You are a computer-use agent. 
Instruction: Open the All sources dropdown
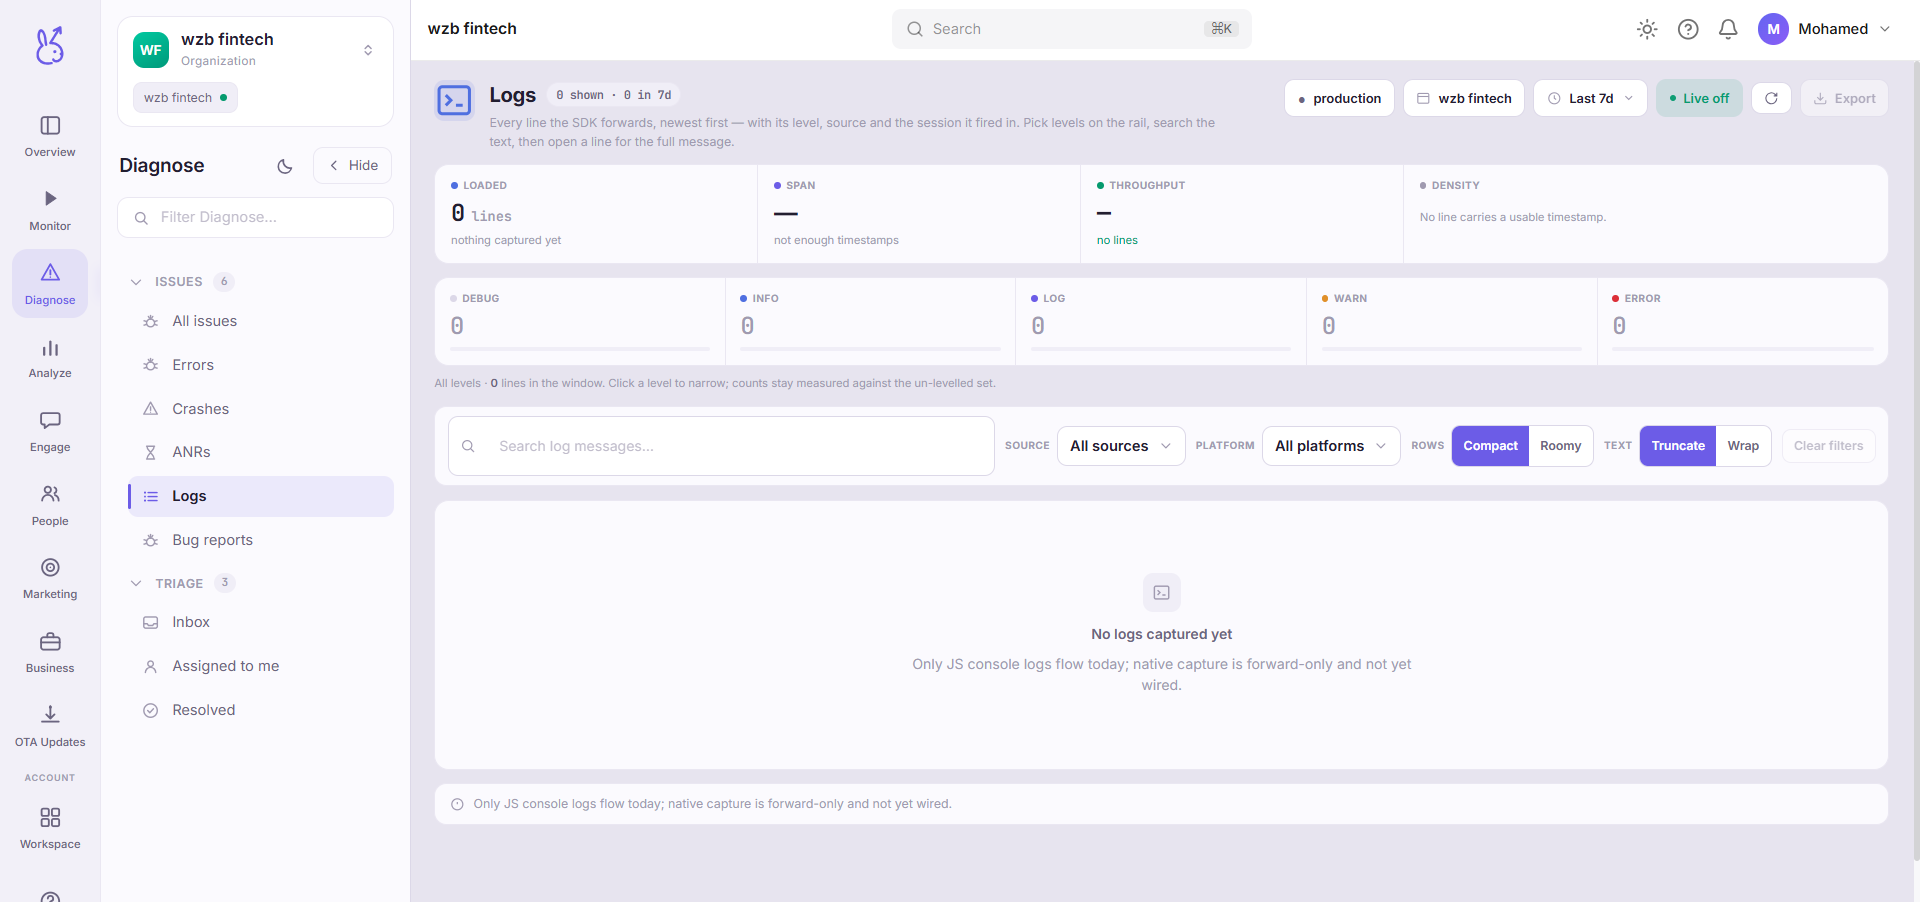(x=1121, y=446)
